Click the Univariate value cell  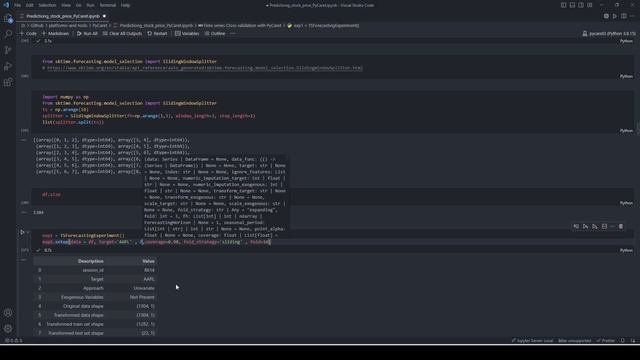(x=144, y=288)
